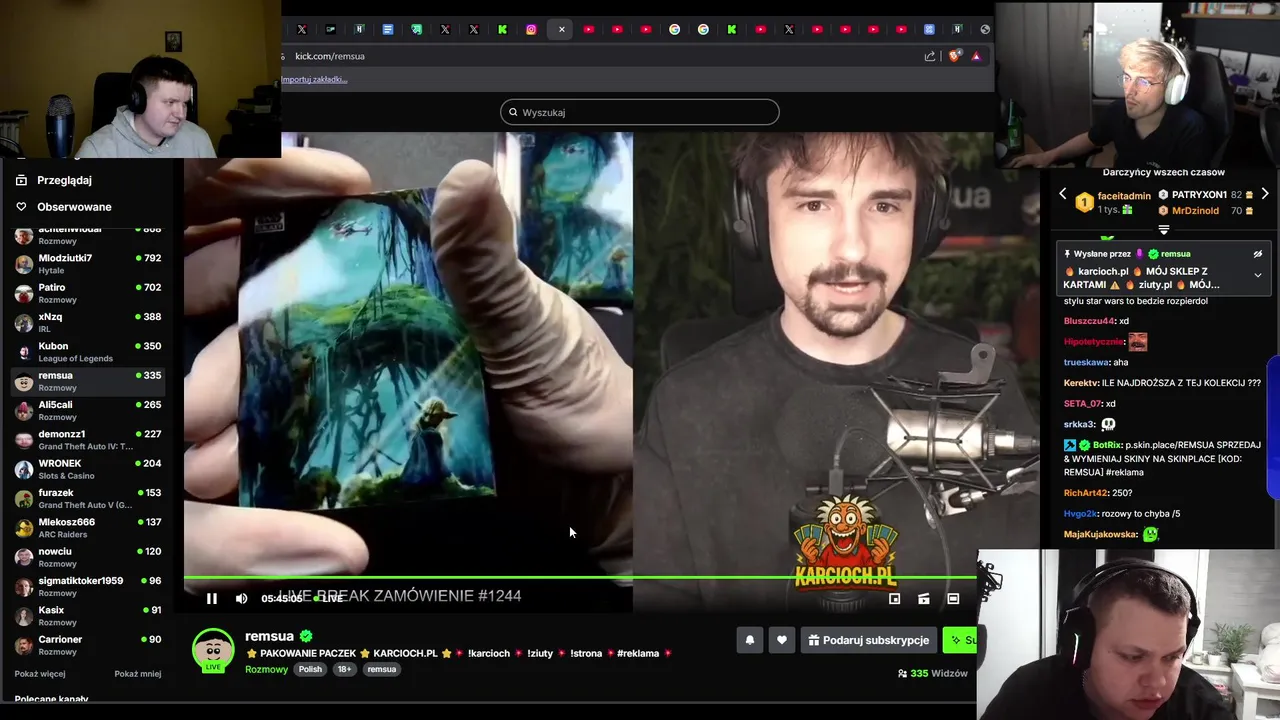Open Mlodziutki7 channel in the sidebar
Viewport: 1280px width, 720px height.
pos(88,264)
